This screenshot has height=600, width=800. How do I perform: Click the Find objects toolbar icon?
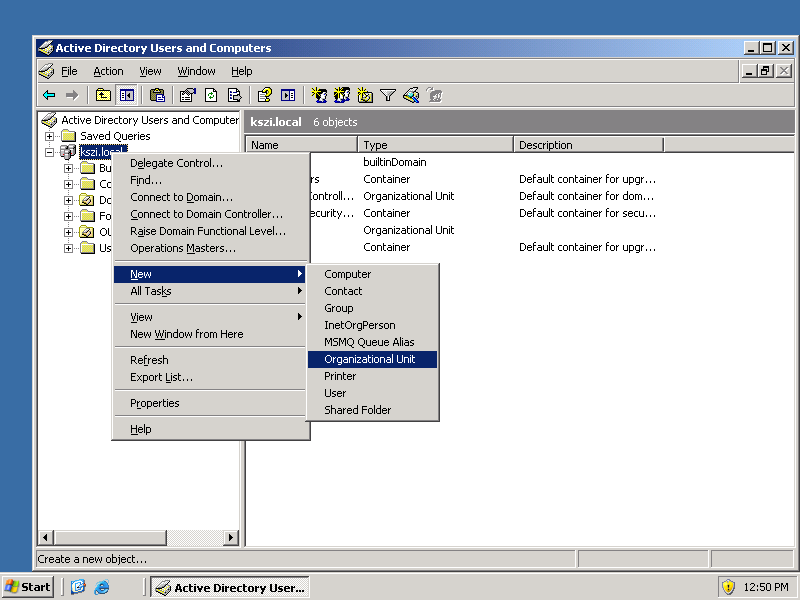click(x=411, y=95)
